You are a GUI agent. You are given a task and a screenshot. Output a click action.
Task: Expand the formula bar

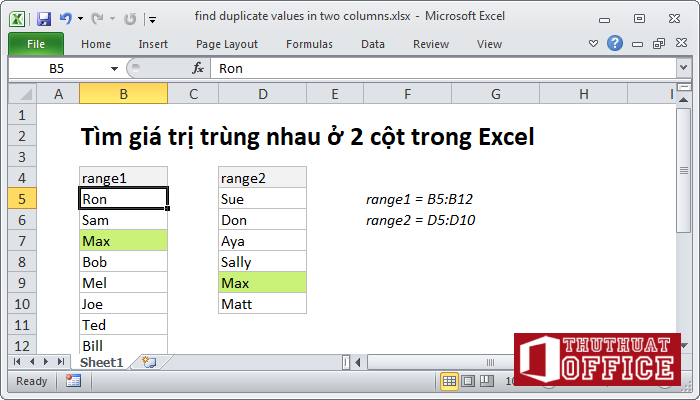pos(683,68)
